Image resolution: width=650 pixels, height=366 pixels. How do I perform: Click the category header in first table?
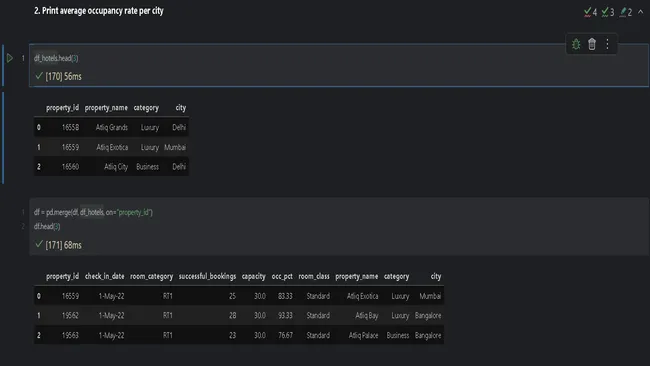click(146, 108)
